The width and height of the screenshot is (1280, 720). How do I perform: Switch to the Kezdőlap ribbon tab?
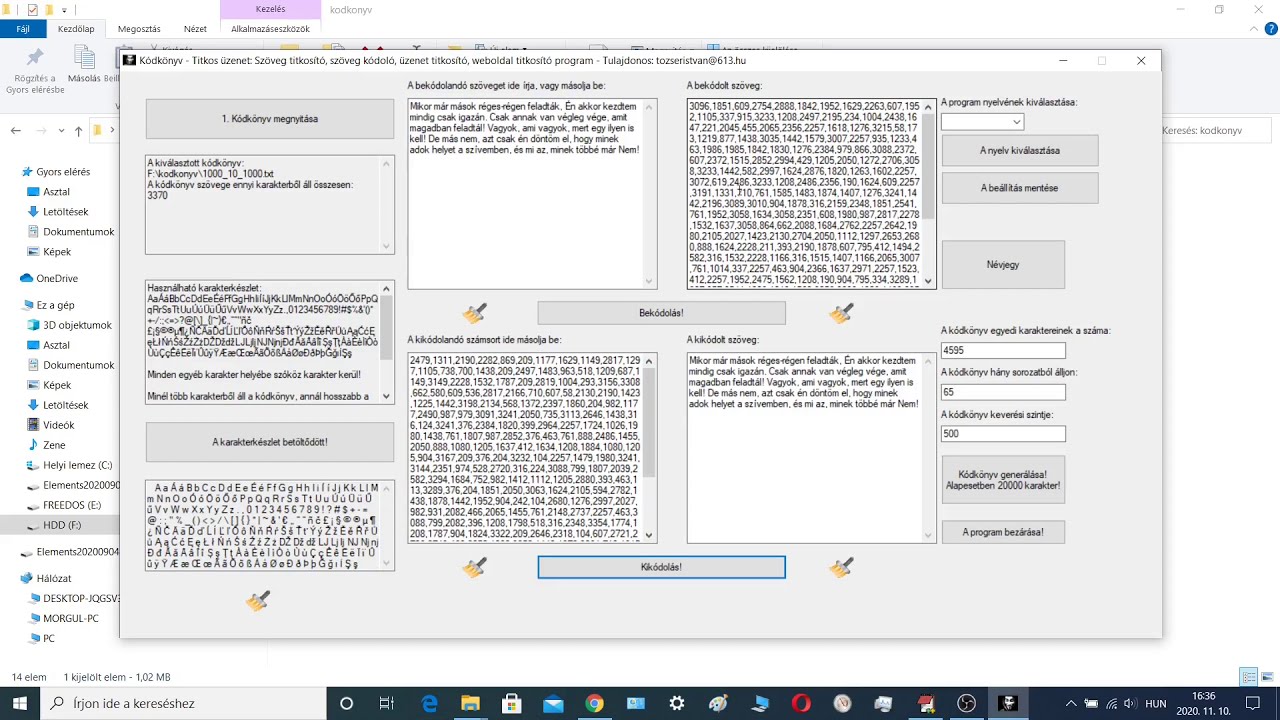tap(76, 29)
